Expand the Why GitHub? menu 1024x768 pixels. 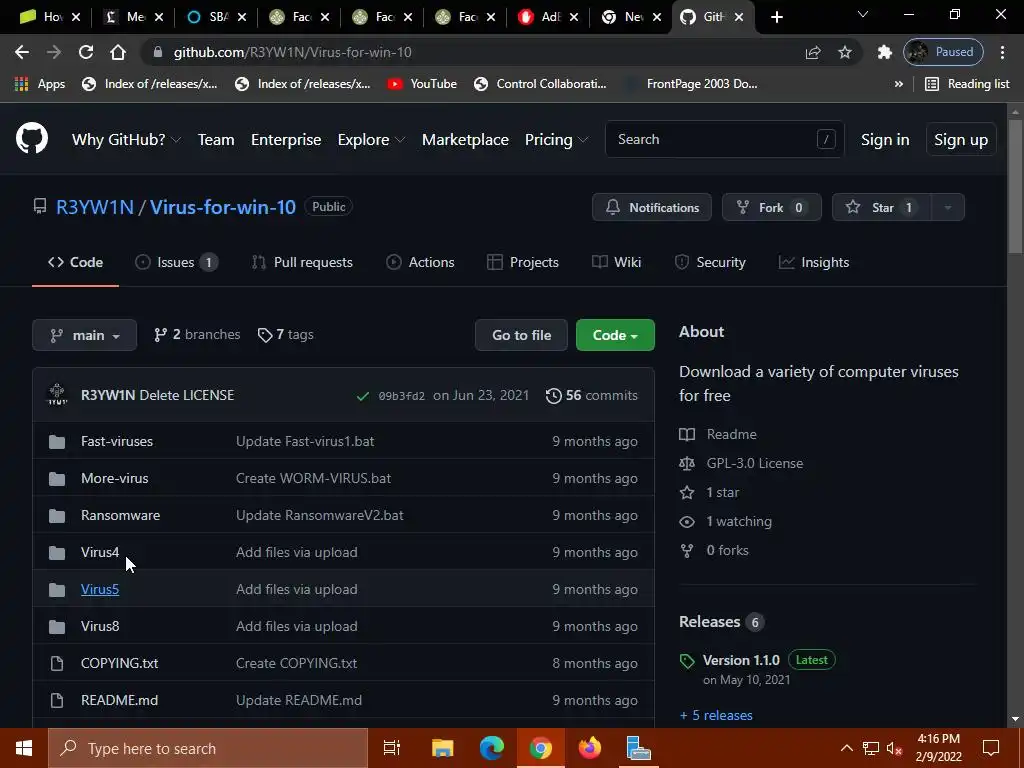coord(126,139)
